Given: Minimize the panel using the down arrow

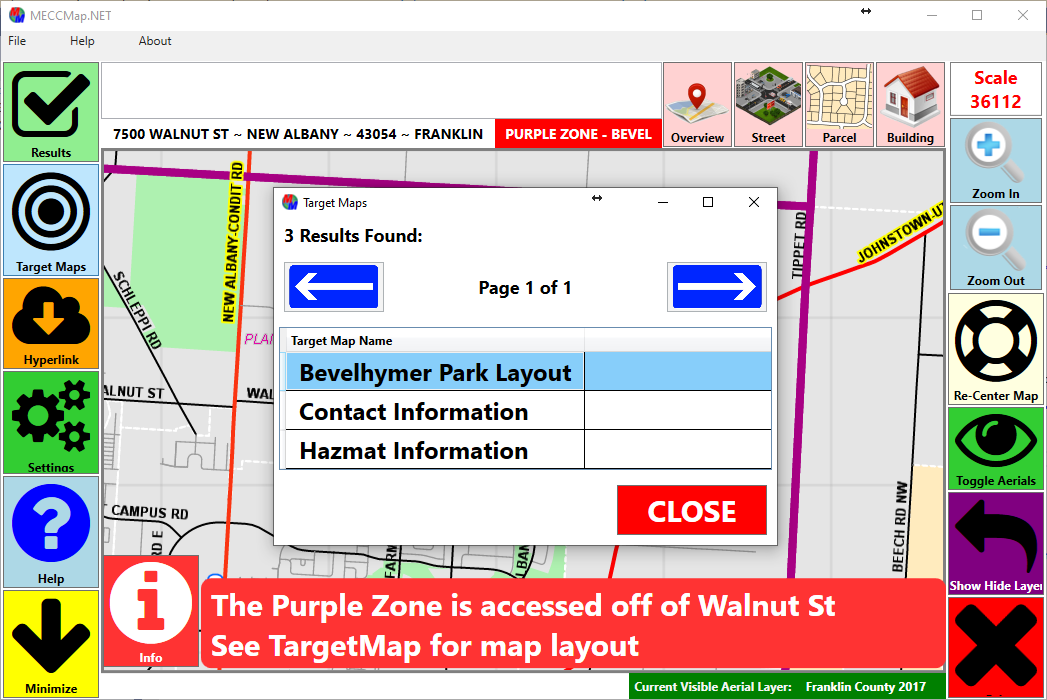Looking at the screenshot, I should [51, 642].
